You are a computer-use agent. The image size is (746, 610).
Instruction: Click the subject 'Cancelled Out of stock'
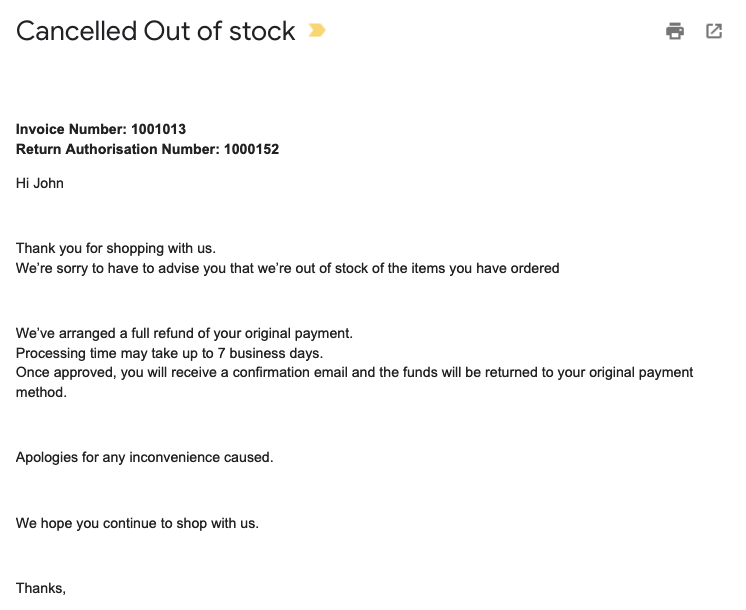(x=156, y=31)
